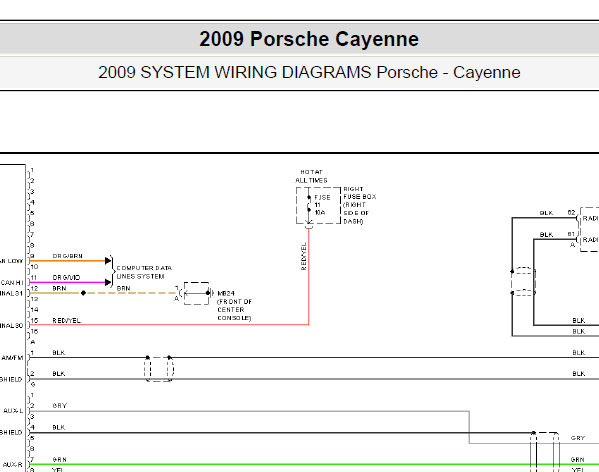Click the "AM/FM" terminal label
599x472 pixels.
[12, 358]
